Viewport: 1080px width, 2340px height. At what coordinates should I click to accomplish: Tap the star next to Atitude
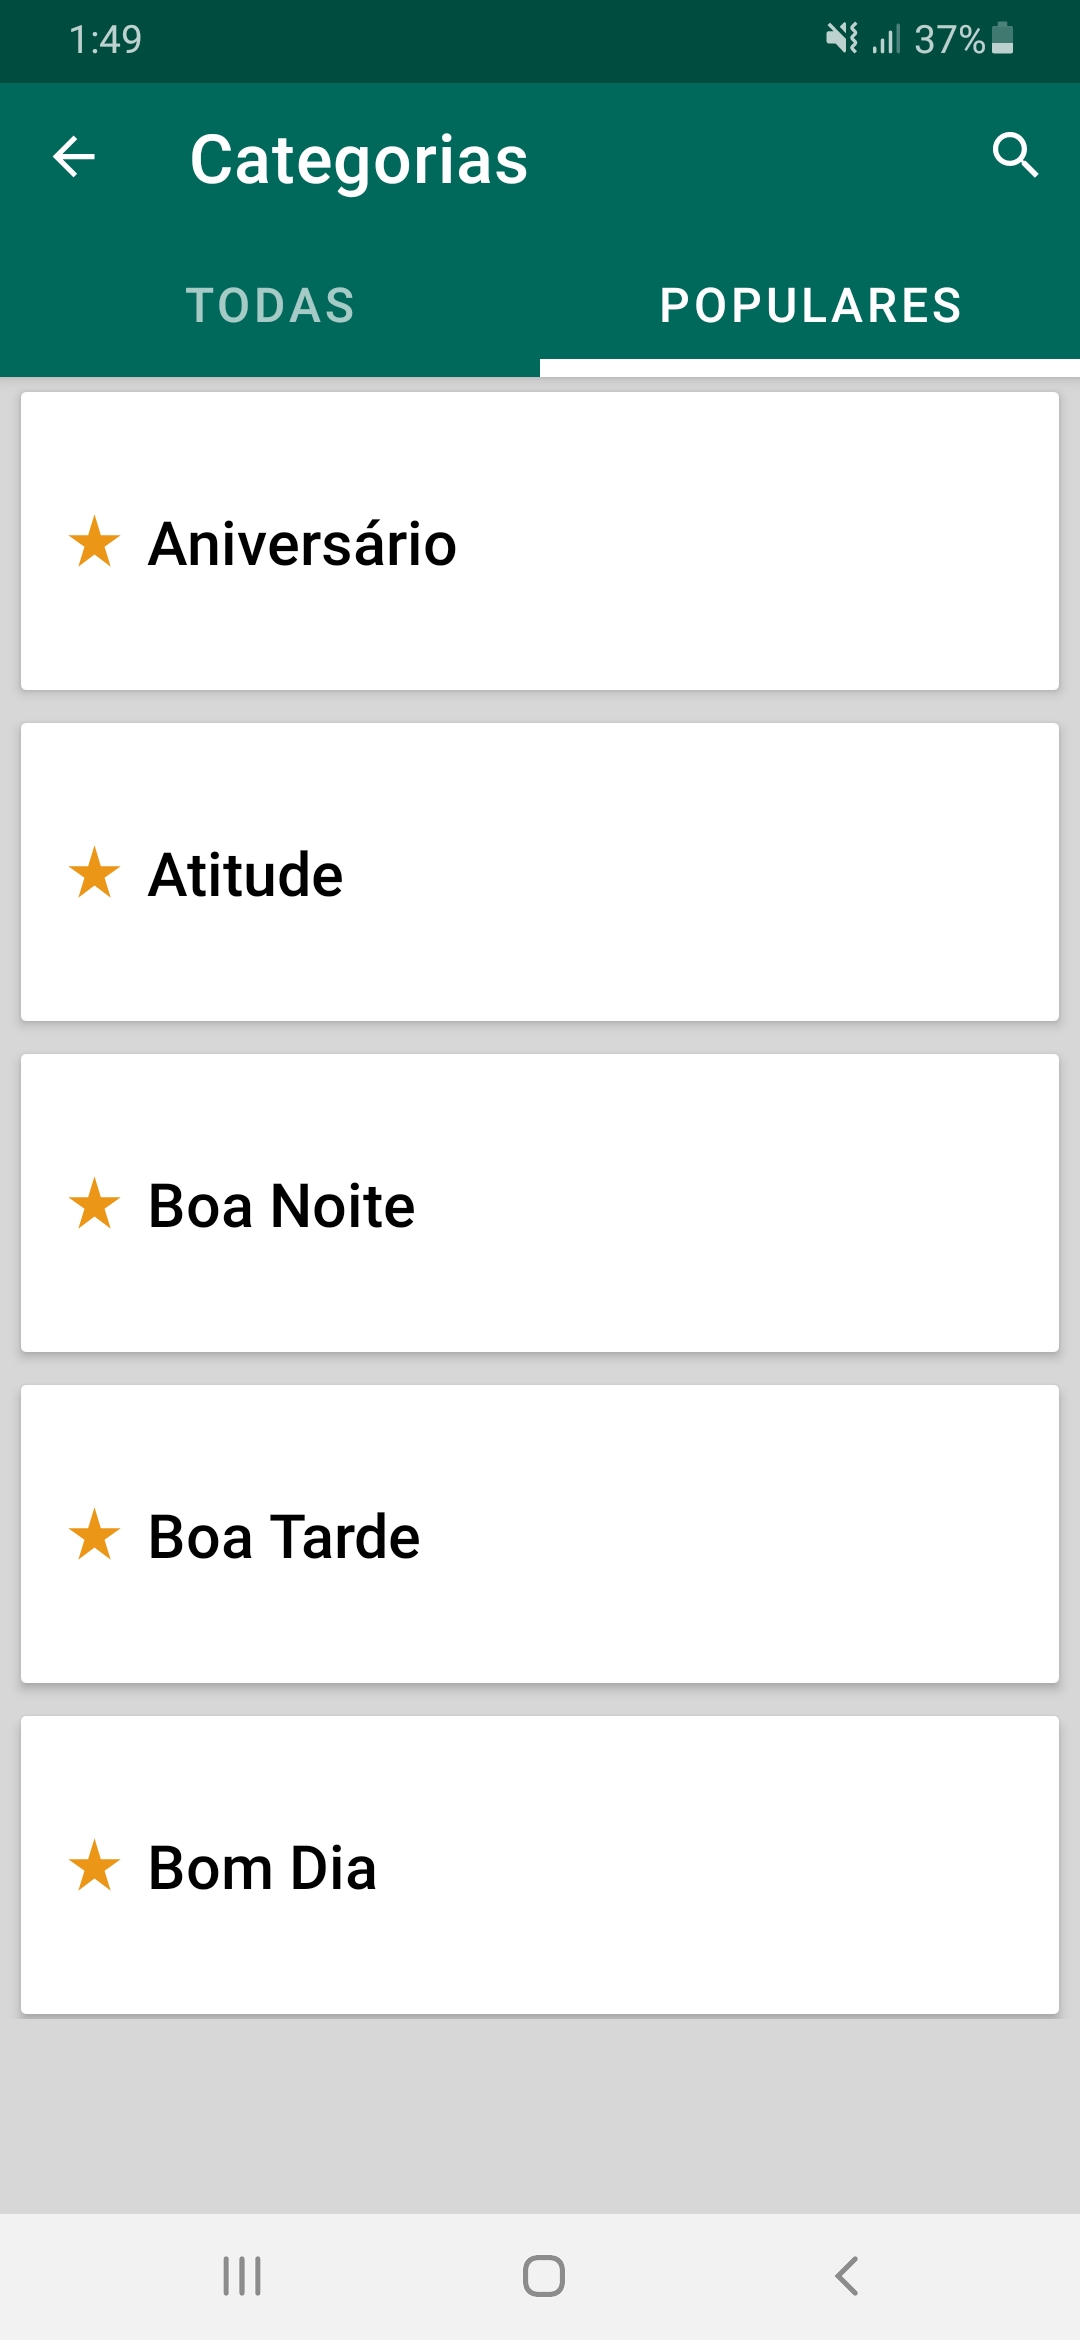click(95, 873)
